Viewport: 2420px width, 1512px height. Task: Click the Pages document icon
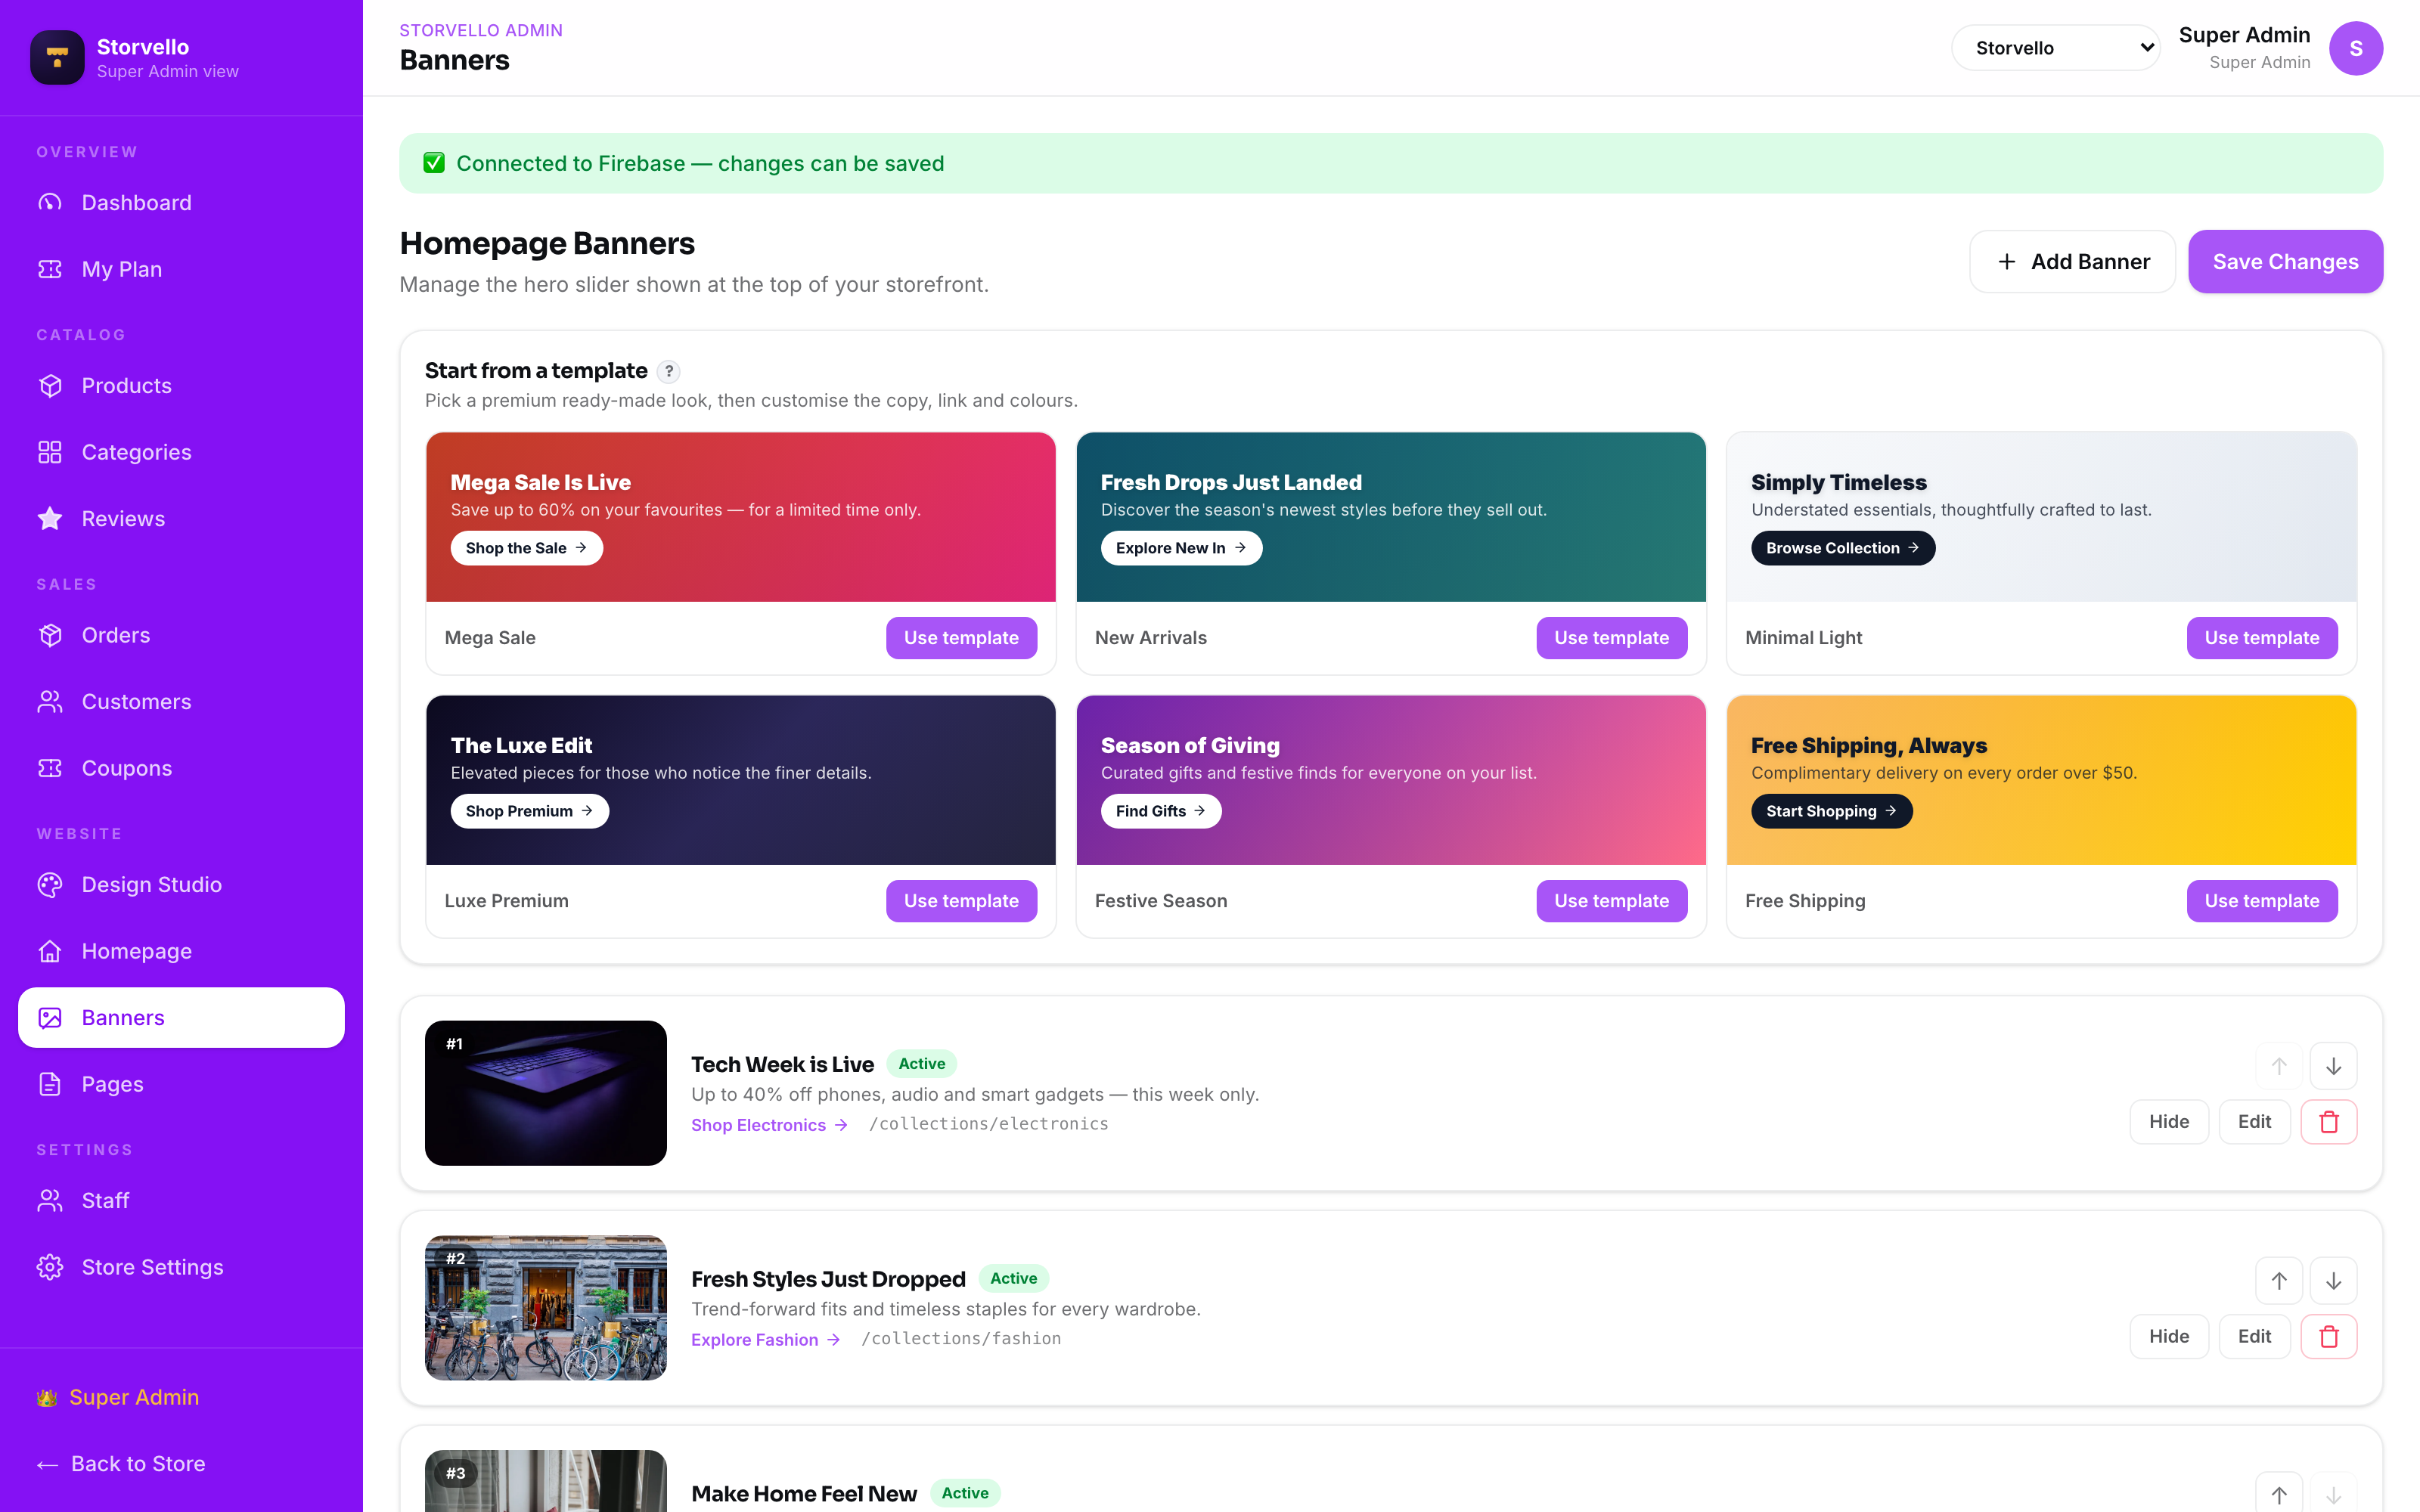pos(50,1084)
